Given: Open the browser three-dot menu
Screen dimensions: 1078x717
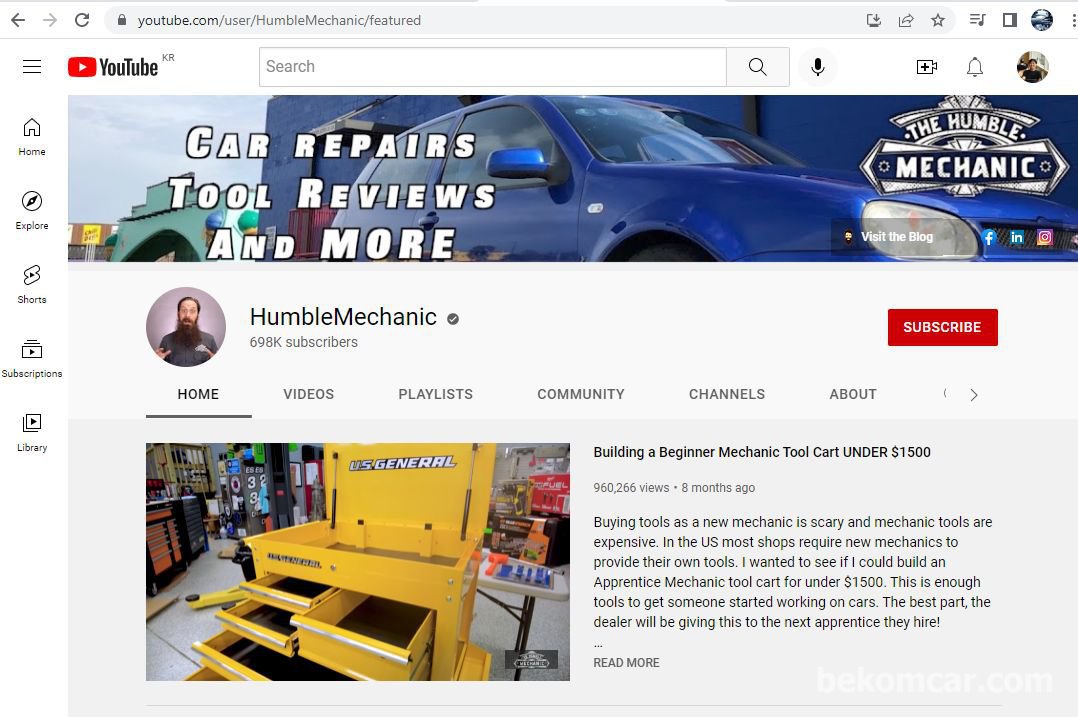Looking at the screenshot, I should 1073,20.
